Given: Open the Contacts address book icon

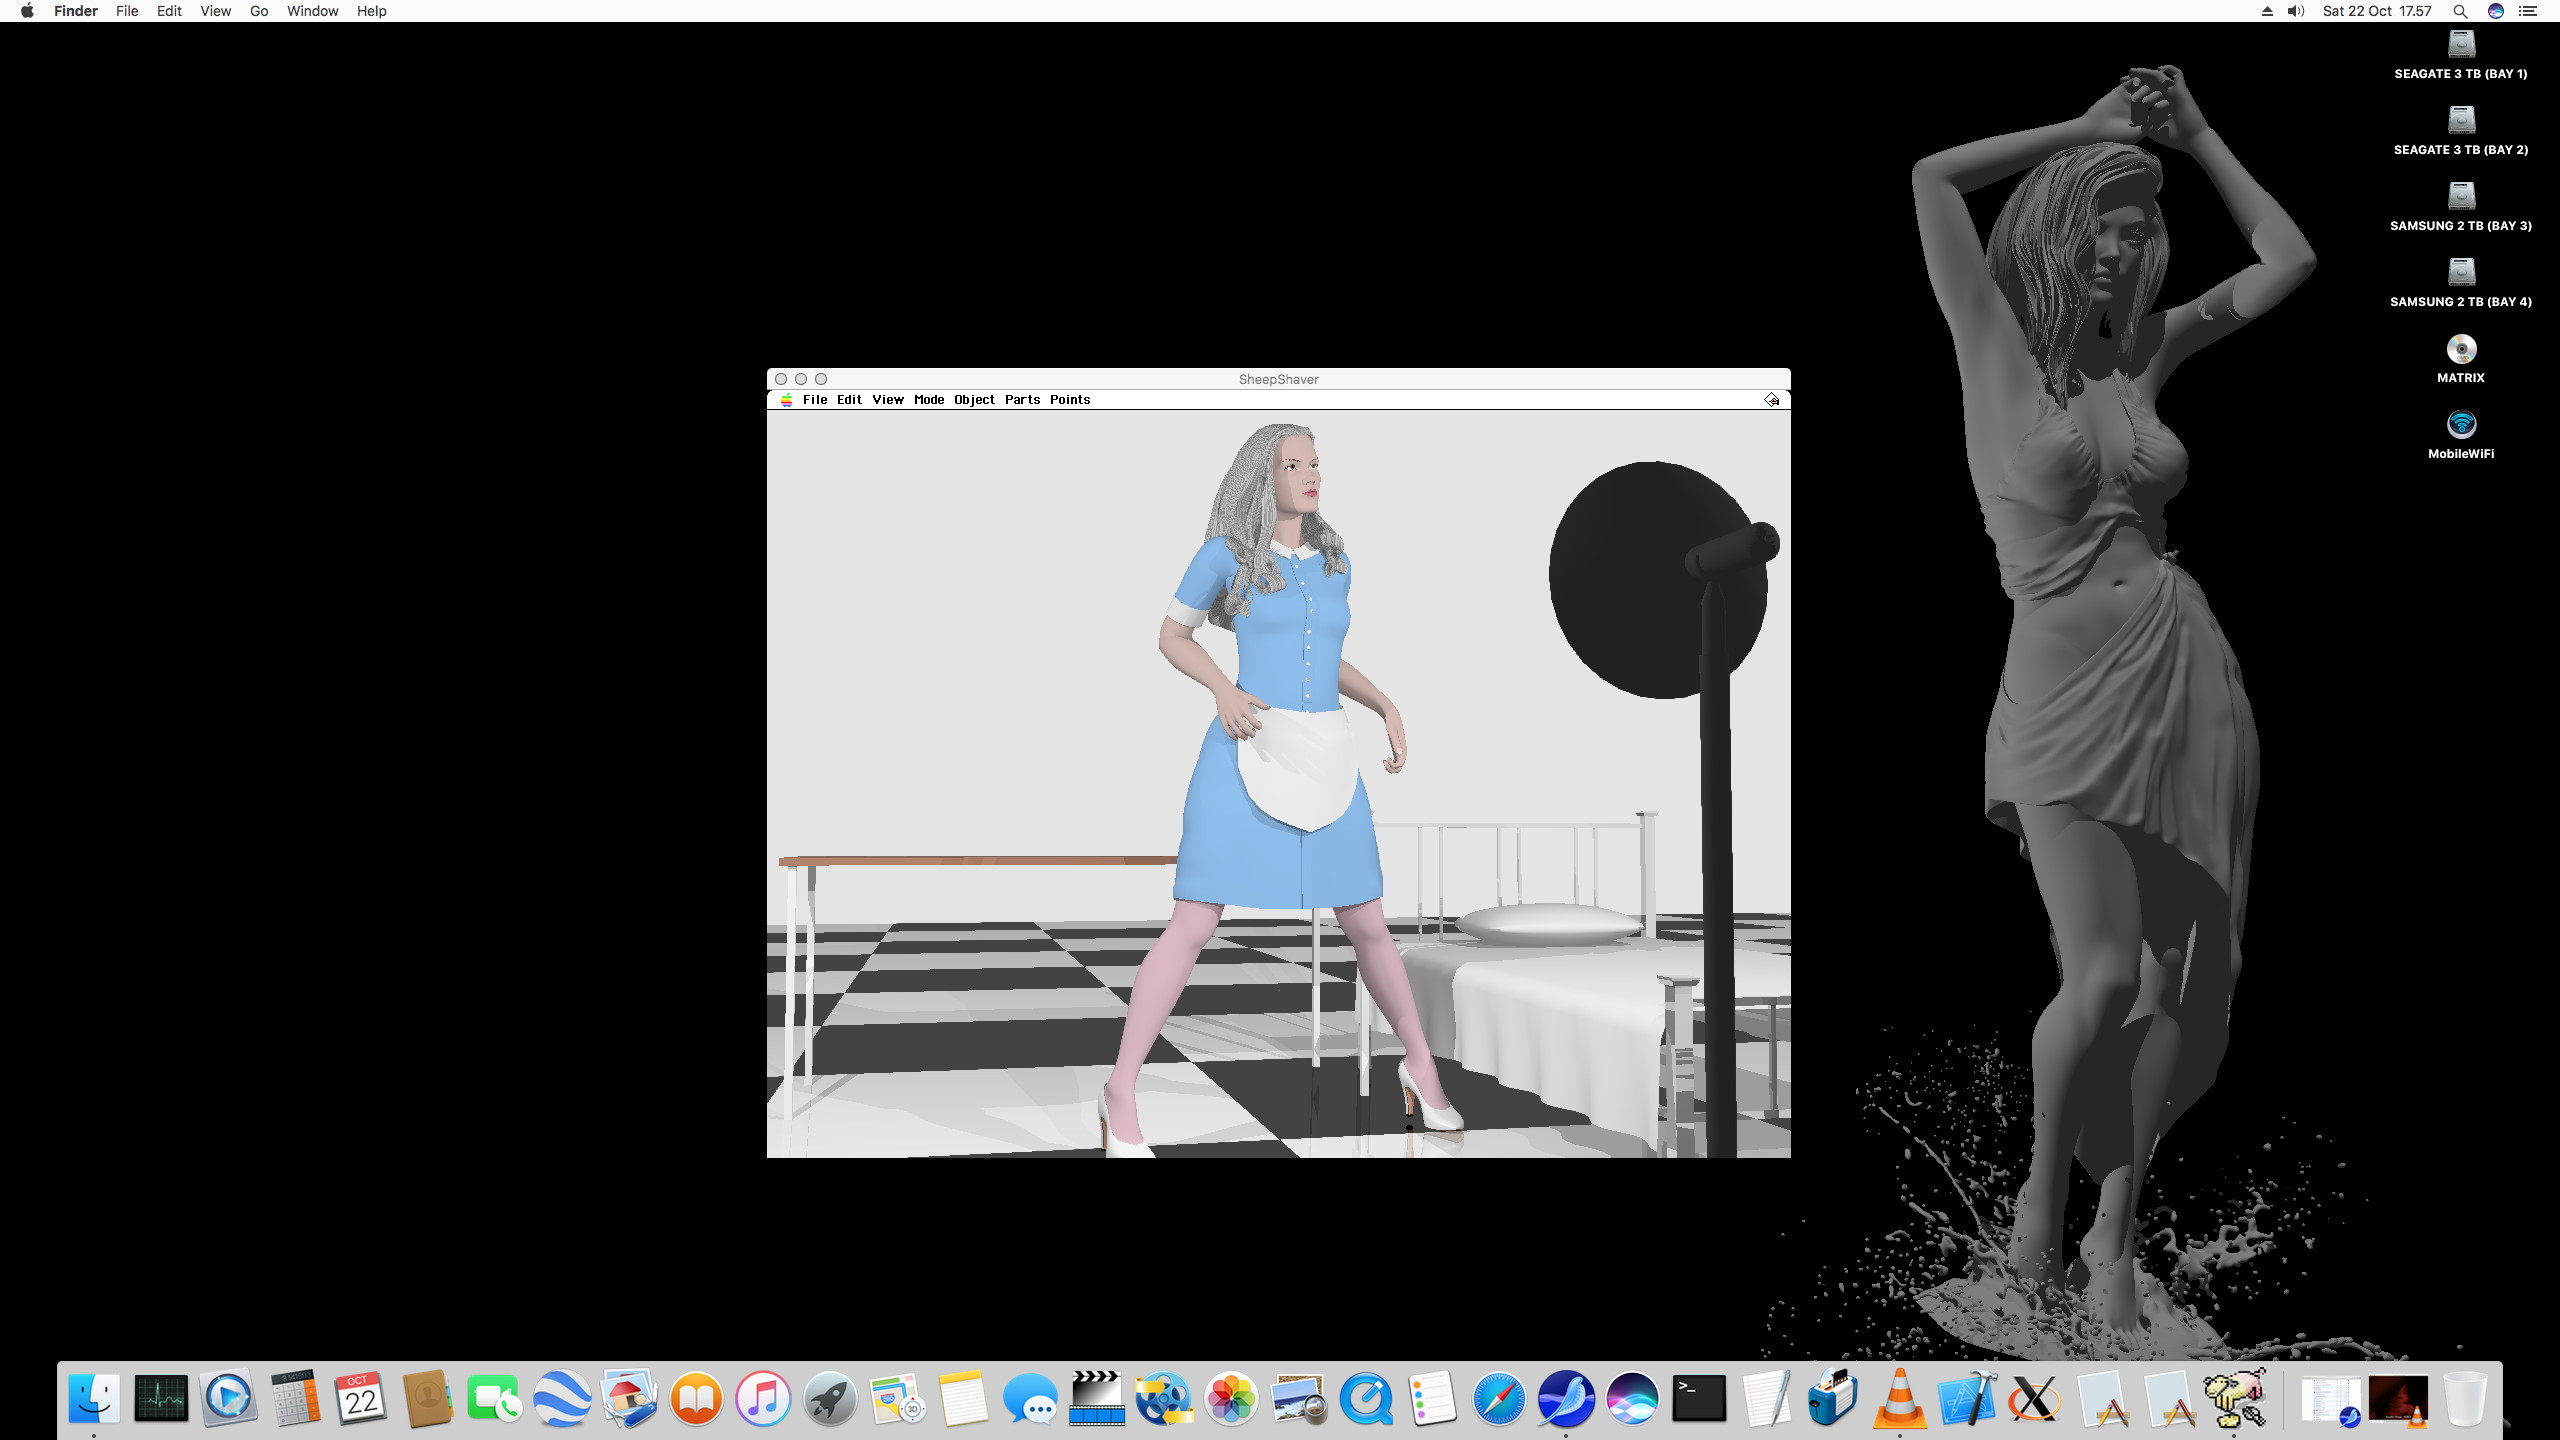Looking at the screenshot, I should click(x=428, y=1398).
